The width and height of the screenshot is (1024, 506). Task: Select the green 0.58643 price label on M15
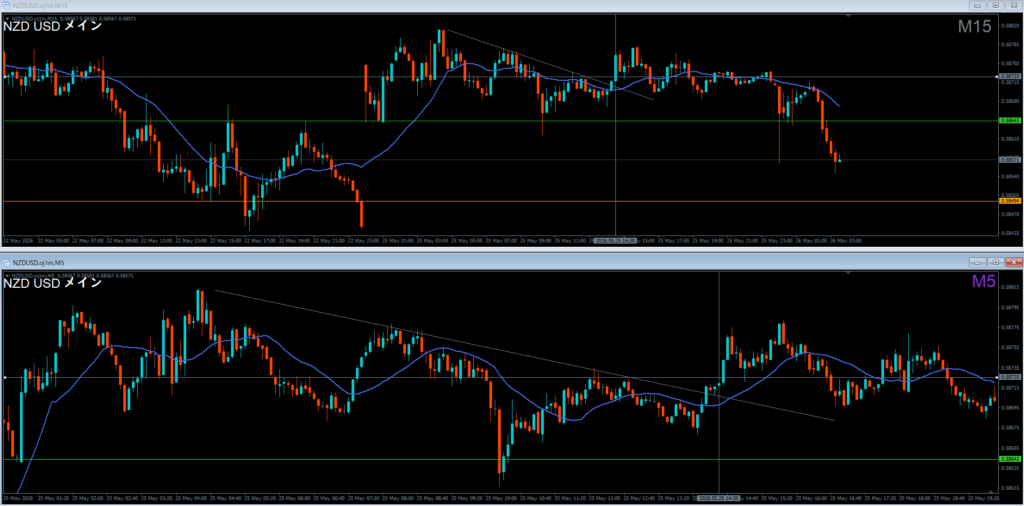point(1009,121)
